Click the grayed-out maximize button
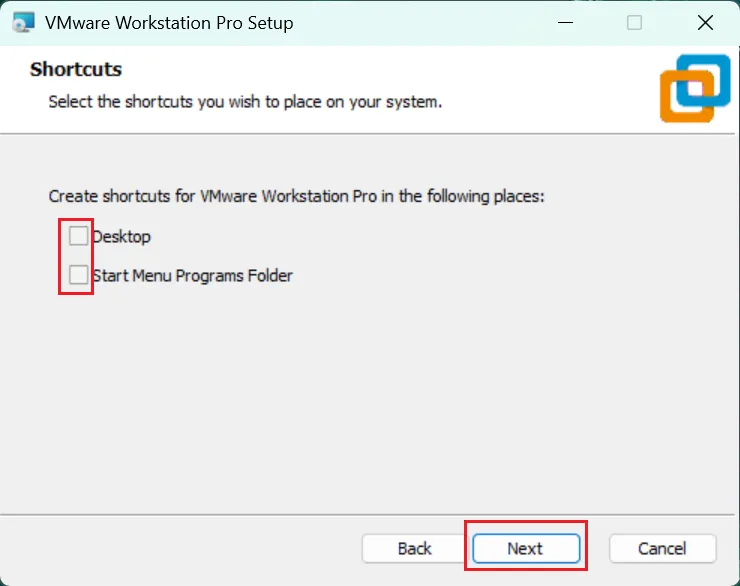Viewport: 740px width, 586px height. point(634,22)
